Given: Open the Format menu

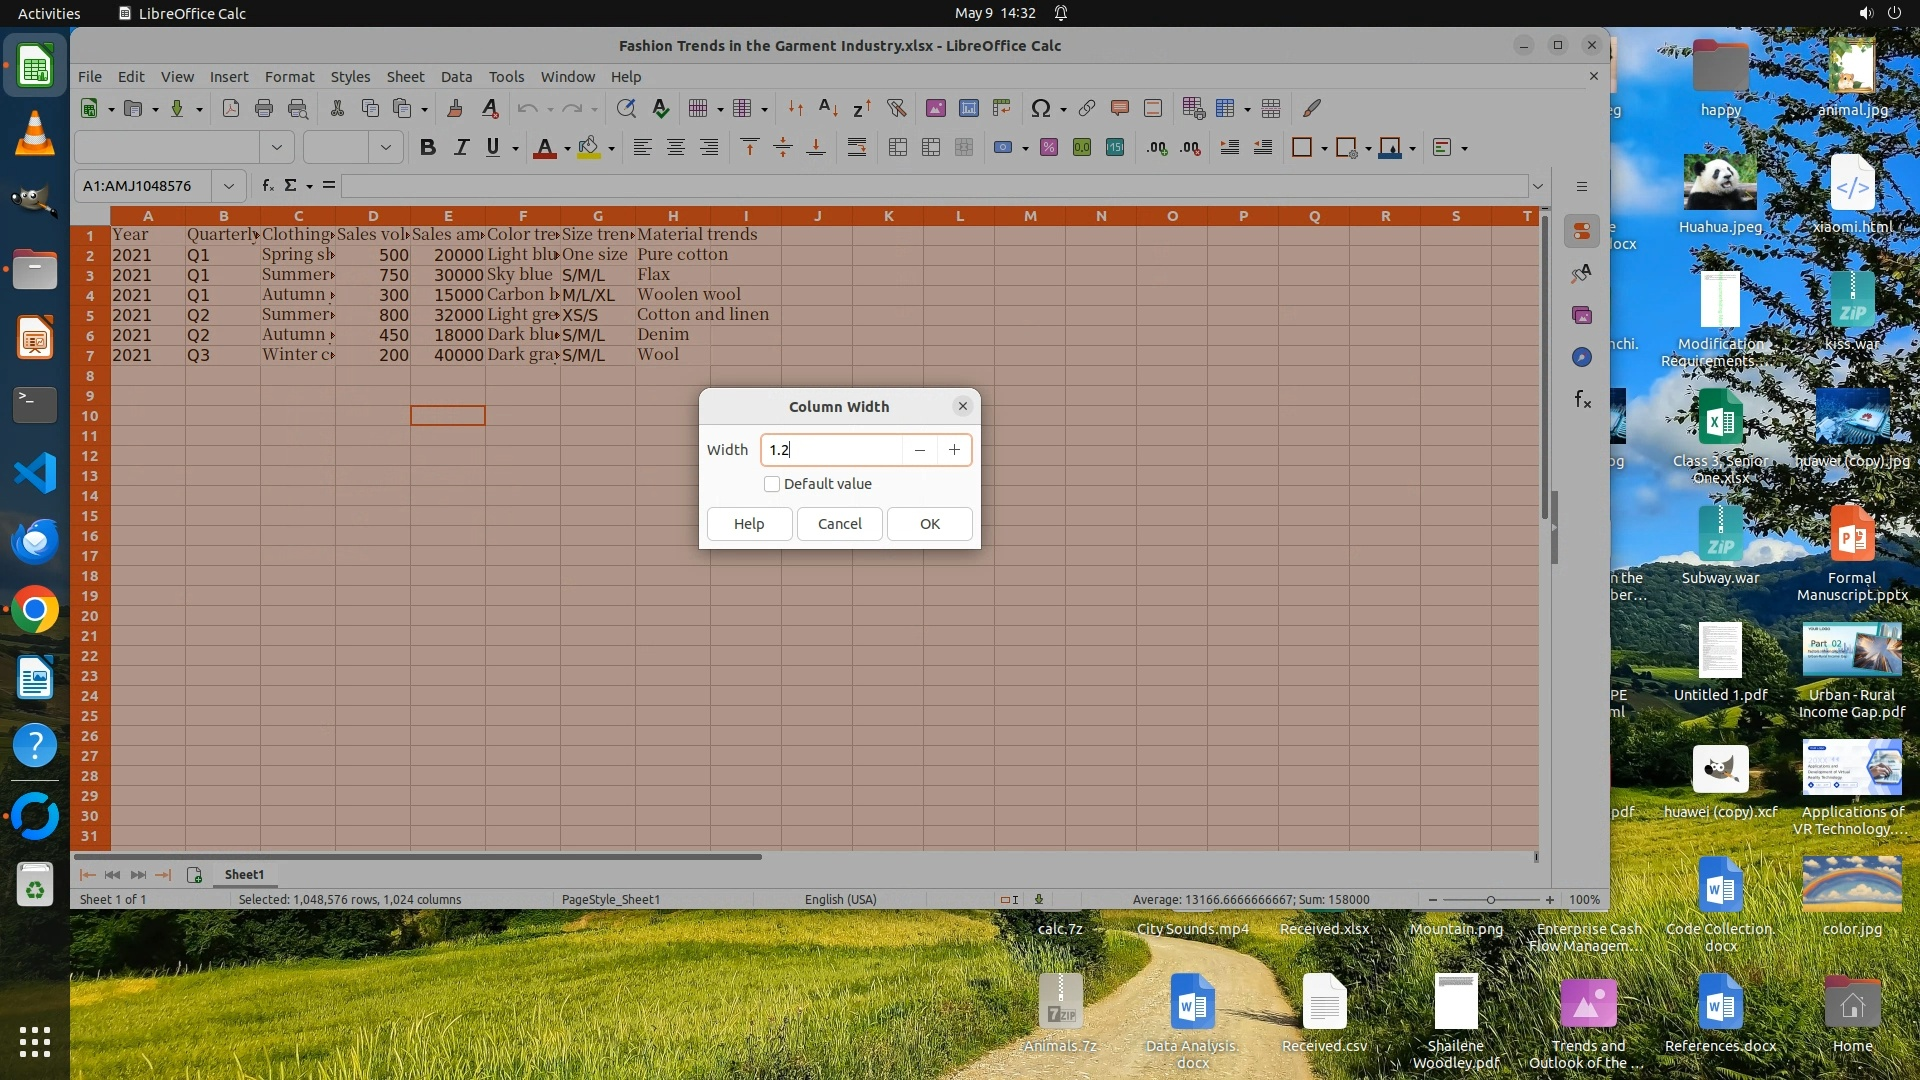Looking at the screenshot, I should [x=289, y=77].
